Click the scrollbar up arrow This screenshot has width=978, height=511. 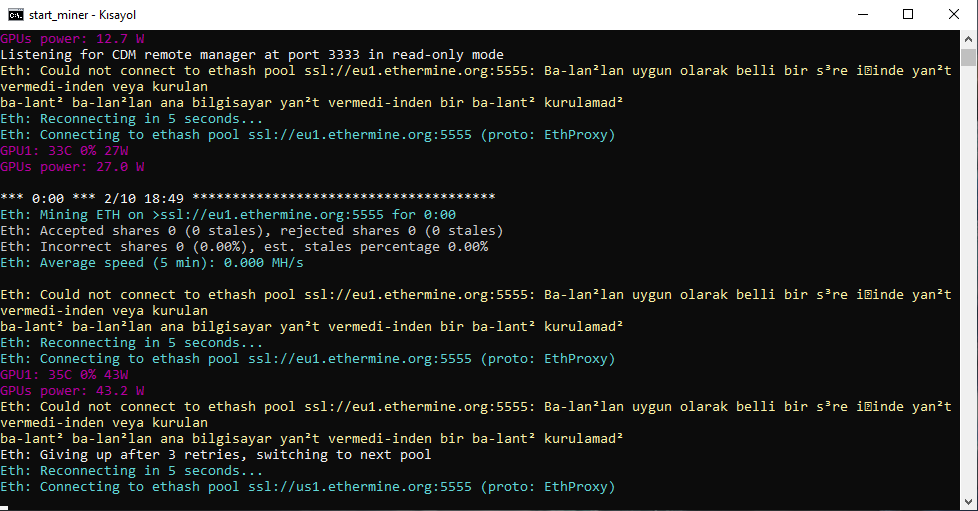[968, 39]
